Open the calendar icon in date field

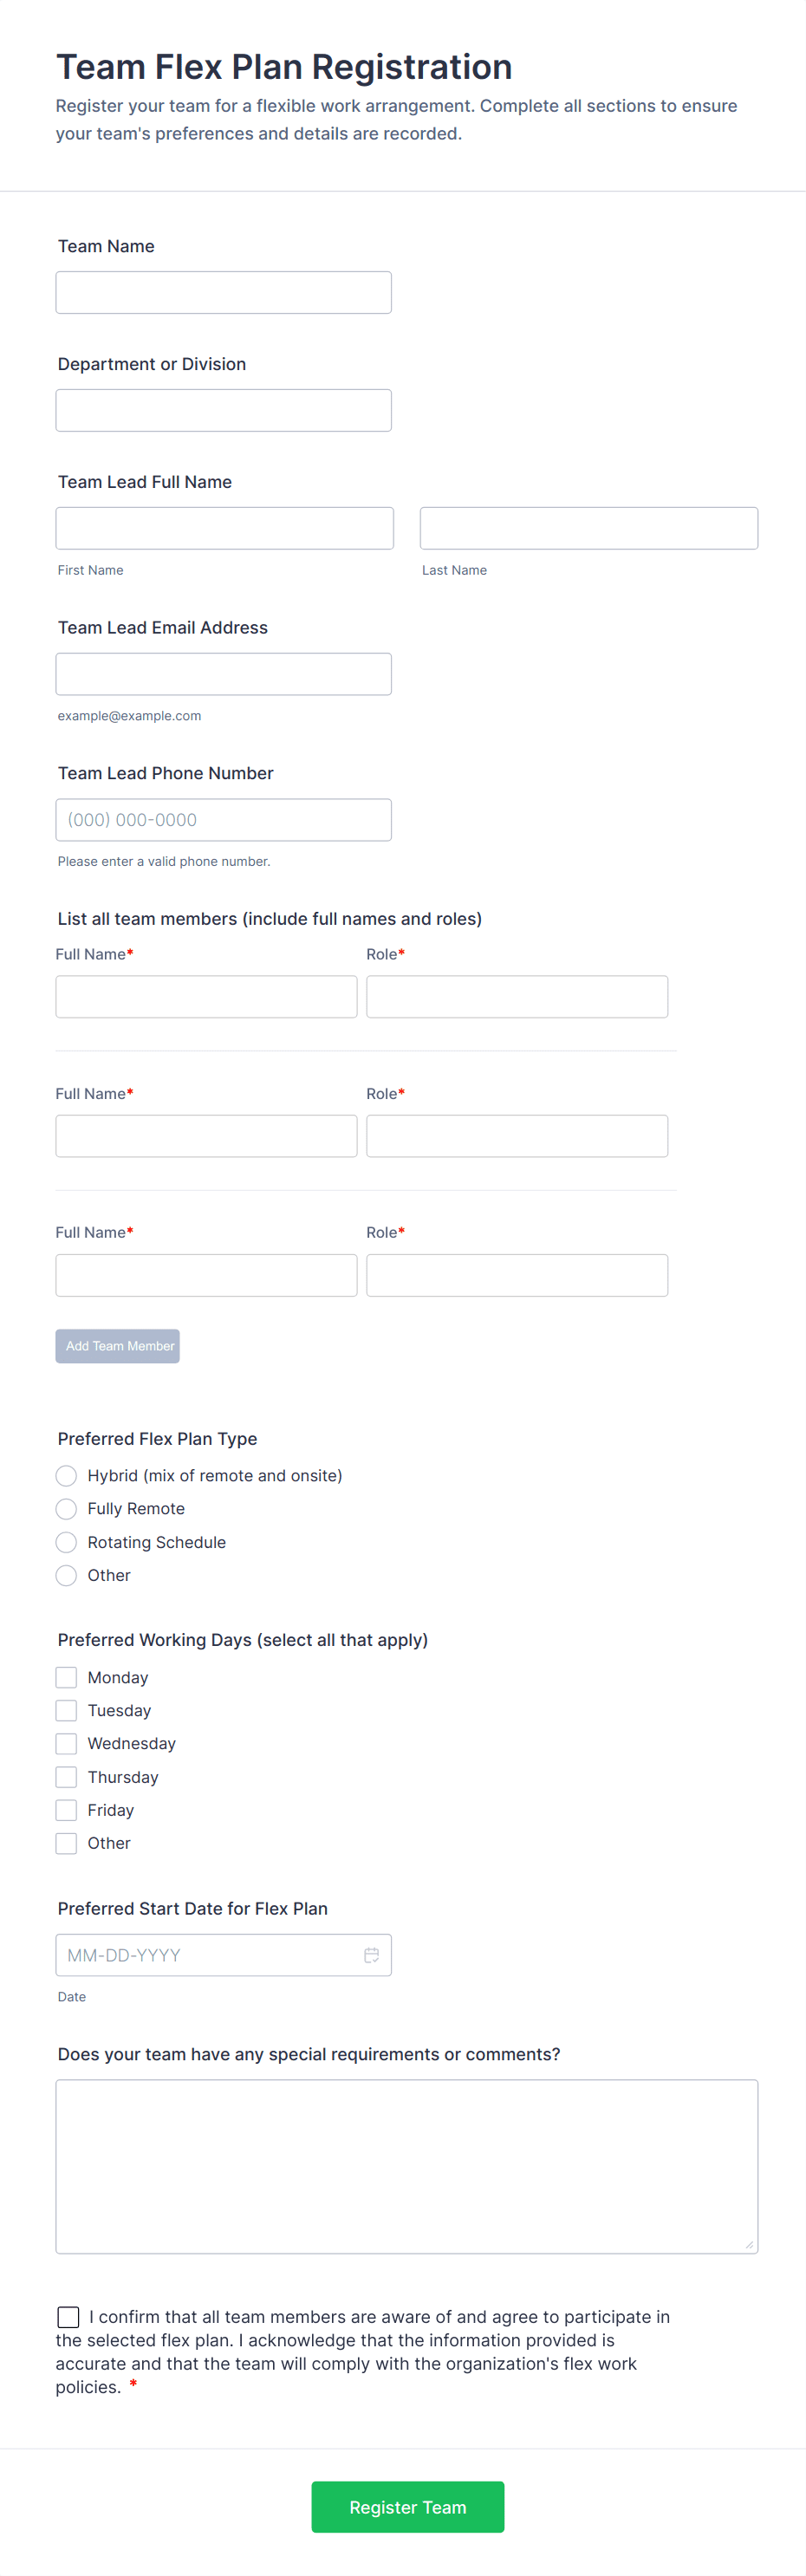[x=371, y=1954]
